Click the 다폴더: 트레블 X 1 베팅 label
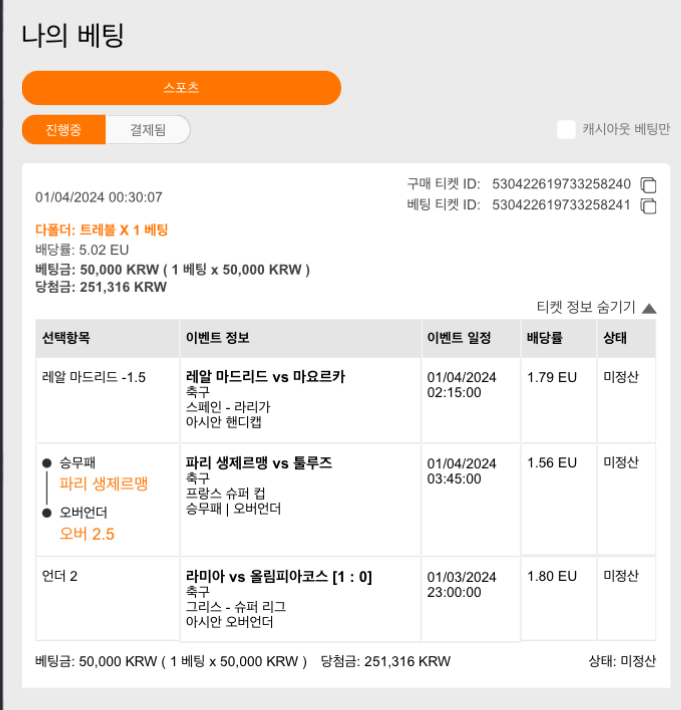This screenshot has height=710, width=681. click(101, 230)
